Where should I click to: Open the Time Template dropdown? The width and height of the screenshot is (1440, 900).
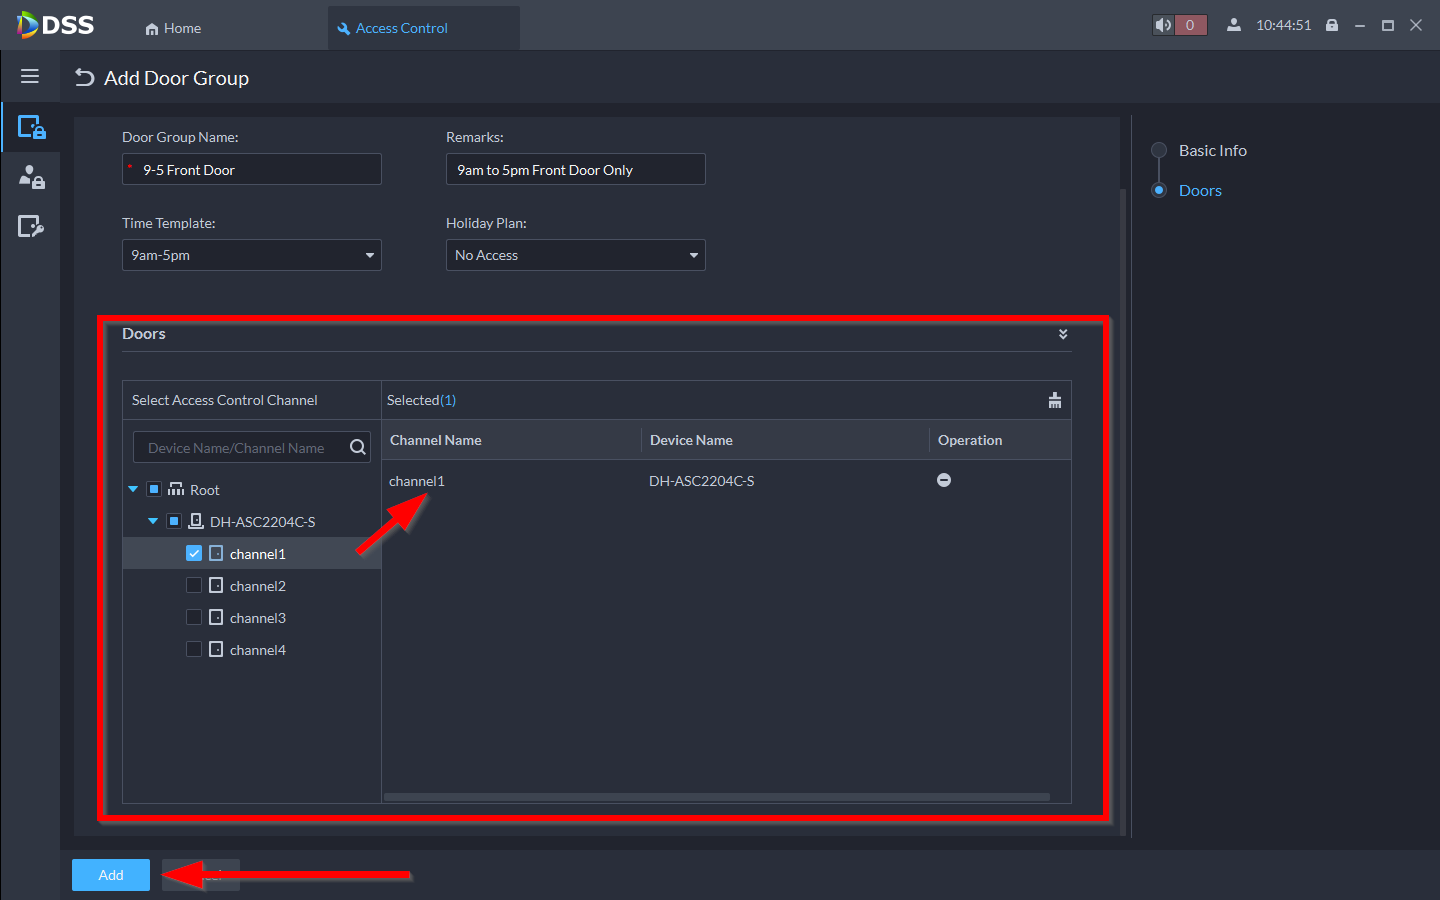pyautogui.click(x=251, y=255)
